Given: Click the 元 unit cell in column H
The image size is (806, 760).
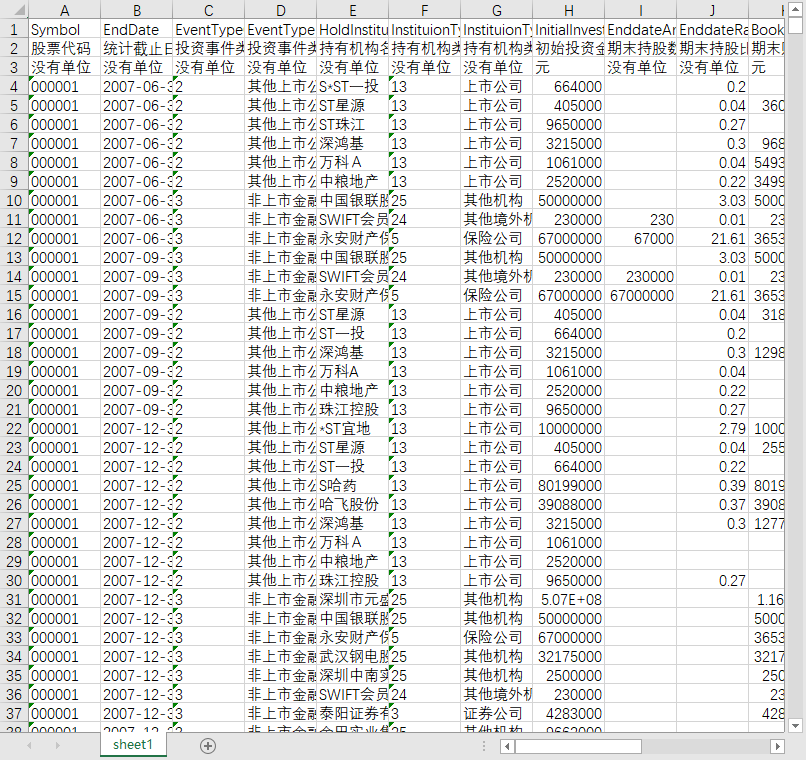Looking at the screenshot, I should (x=568, y=67).
